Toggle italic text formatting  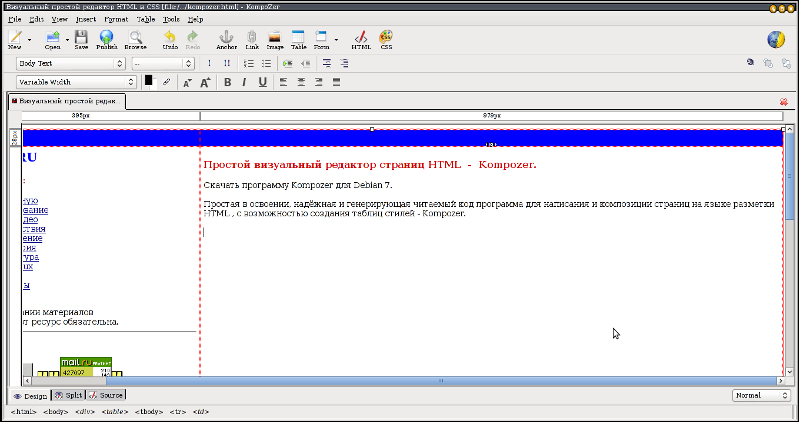(x=245, y=82)
